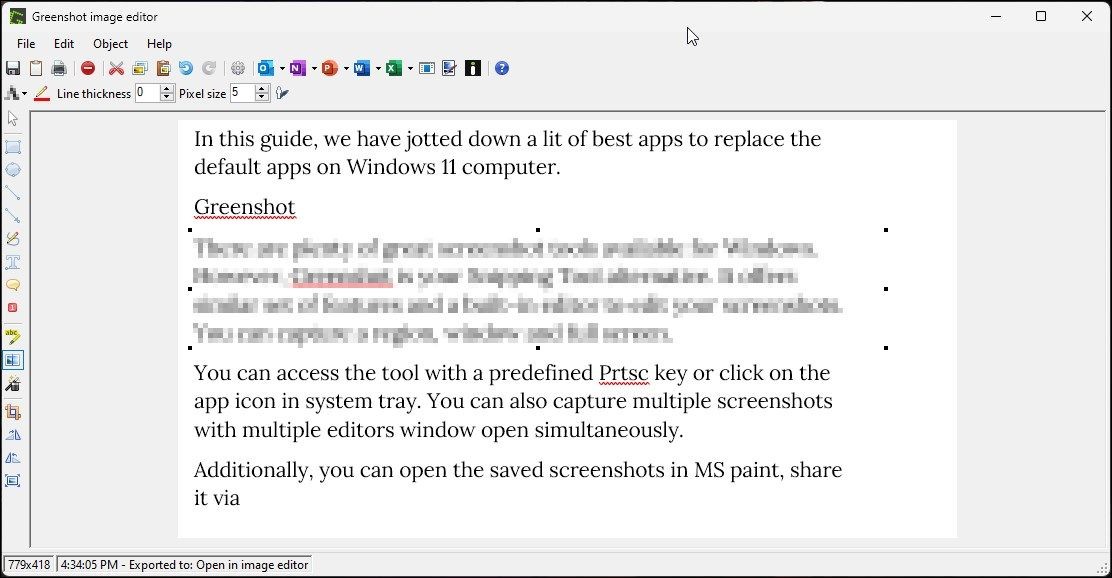
Task: Select the Effects magic wand tool
Action: click(13, 384)
